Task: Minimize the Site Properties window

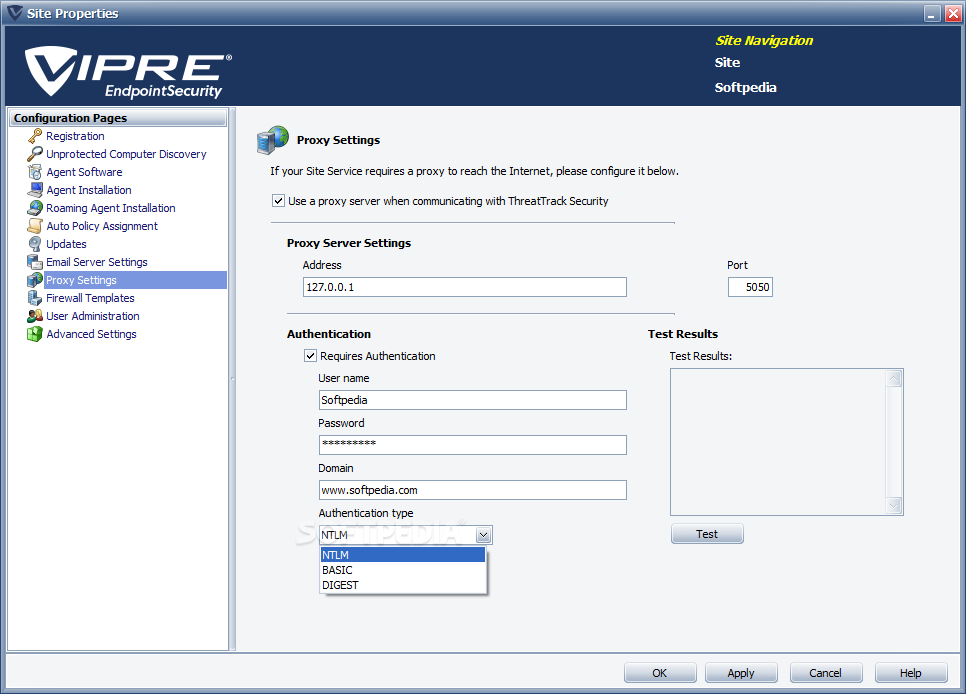Action: click(x=933, y=14)
